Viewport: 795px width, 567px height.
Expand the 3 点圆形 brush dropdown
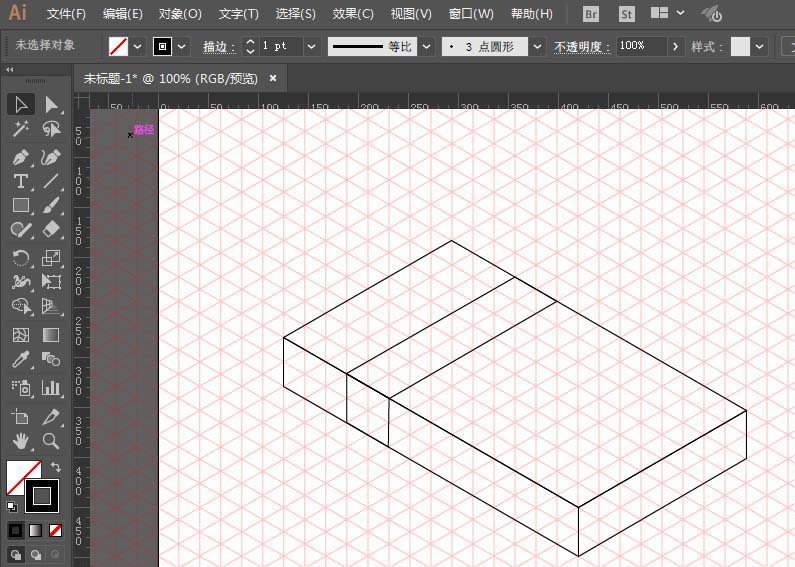point(538,47)
